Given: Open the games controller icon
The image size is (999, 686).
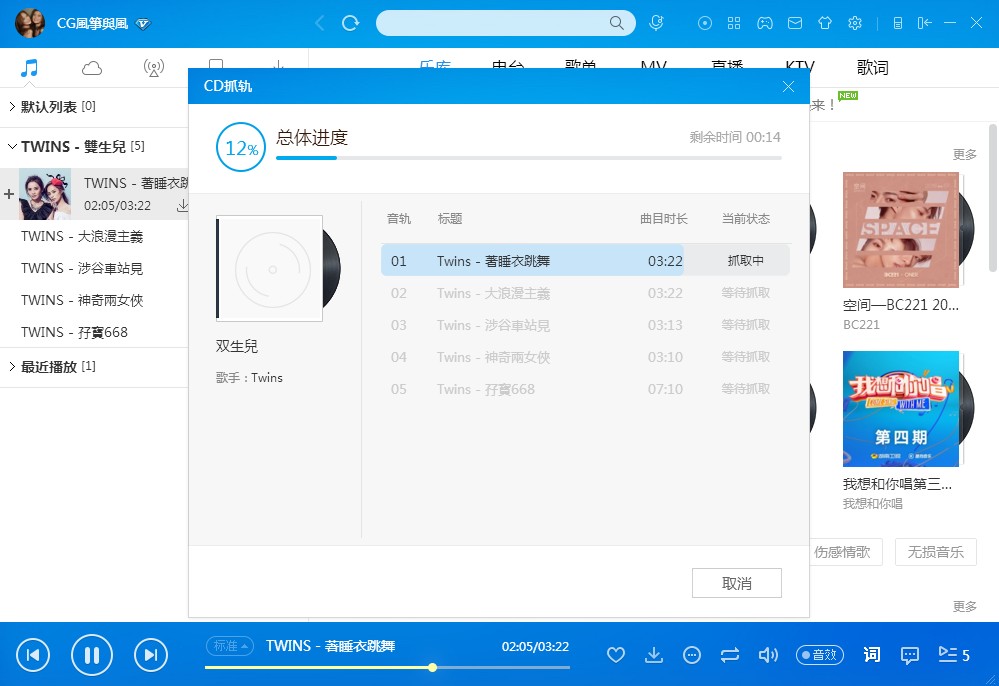Looking at the screenshot, I should click(765, 24).
